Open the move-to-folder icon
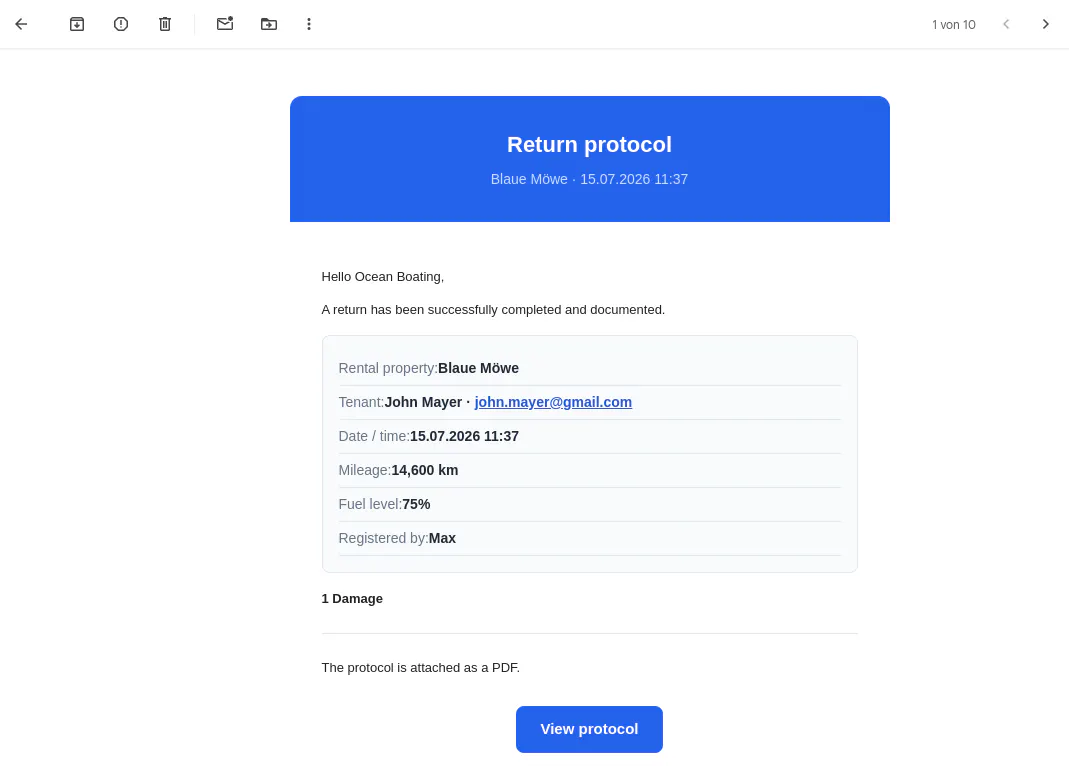Image resolution: width=1069 pixels, height=766 pixels. pyautogui.click(x=269, y=25)
